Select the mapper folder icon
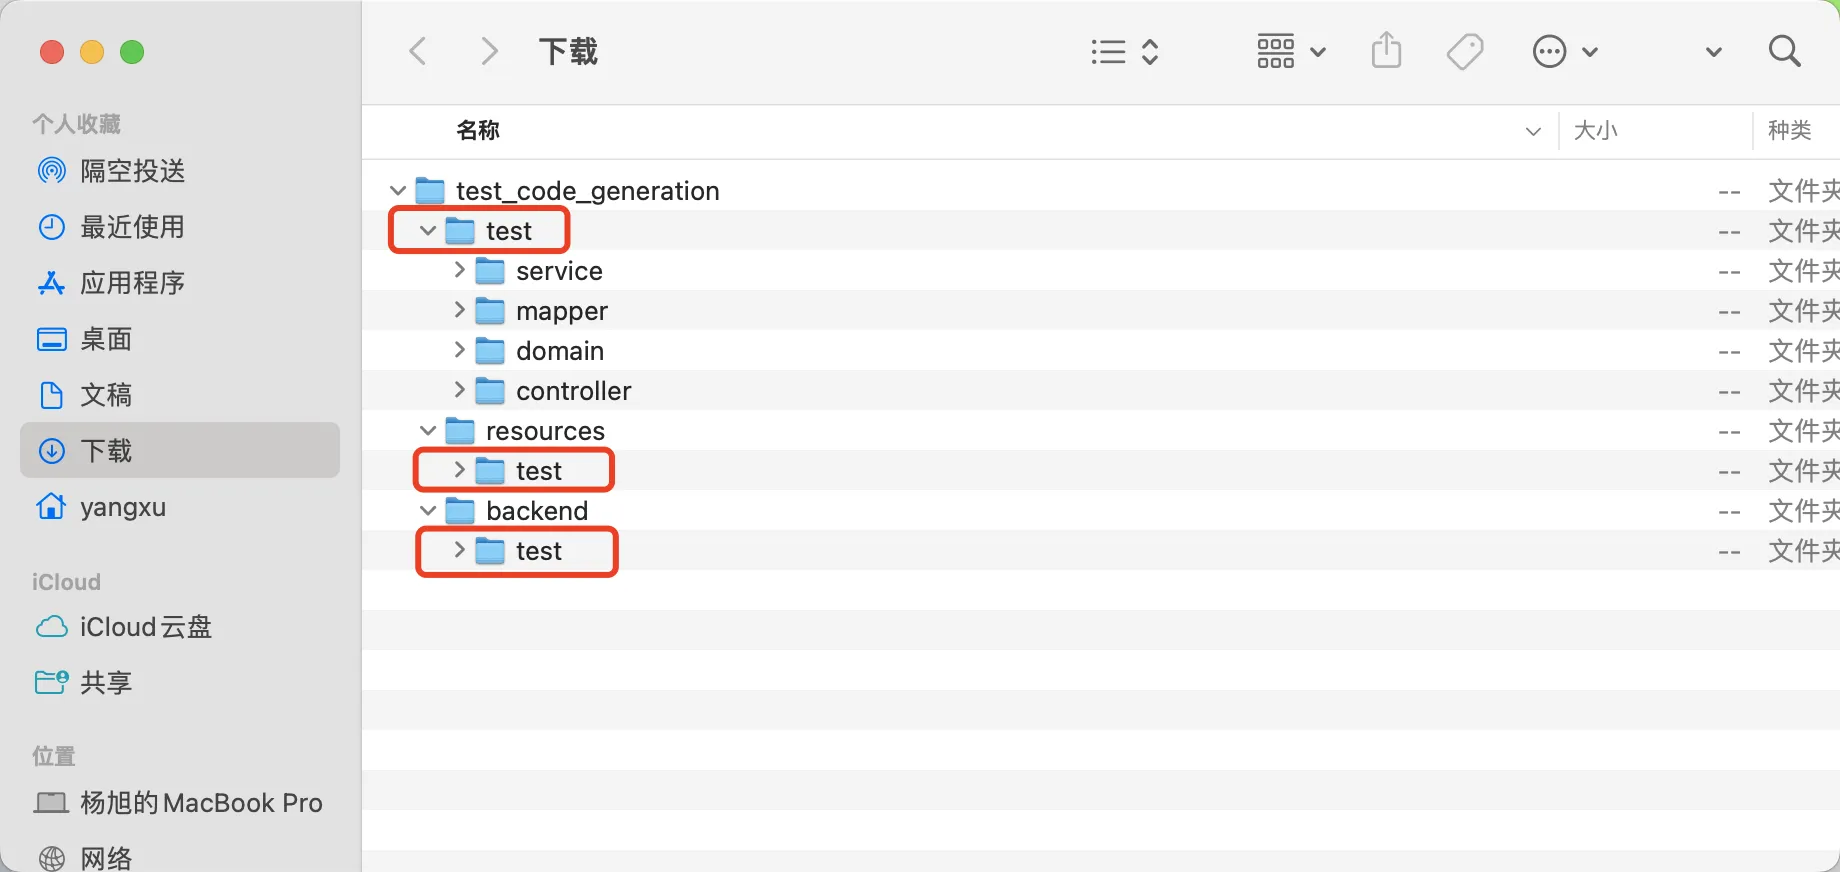The height and width of the screenshot is (872, 1840). click(x=490, y=310)
